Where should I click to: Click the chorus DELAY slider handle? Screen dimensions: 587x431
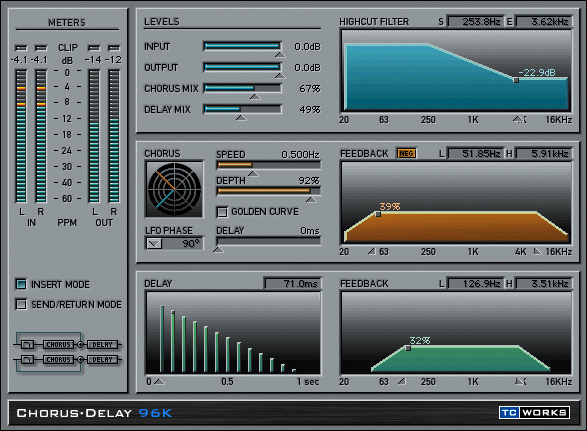[x=218, y=249]
